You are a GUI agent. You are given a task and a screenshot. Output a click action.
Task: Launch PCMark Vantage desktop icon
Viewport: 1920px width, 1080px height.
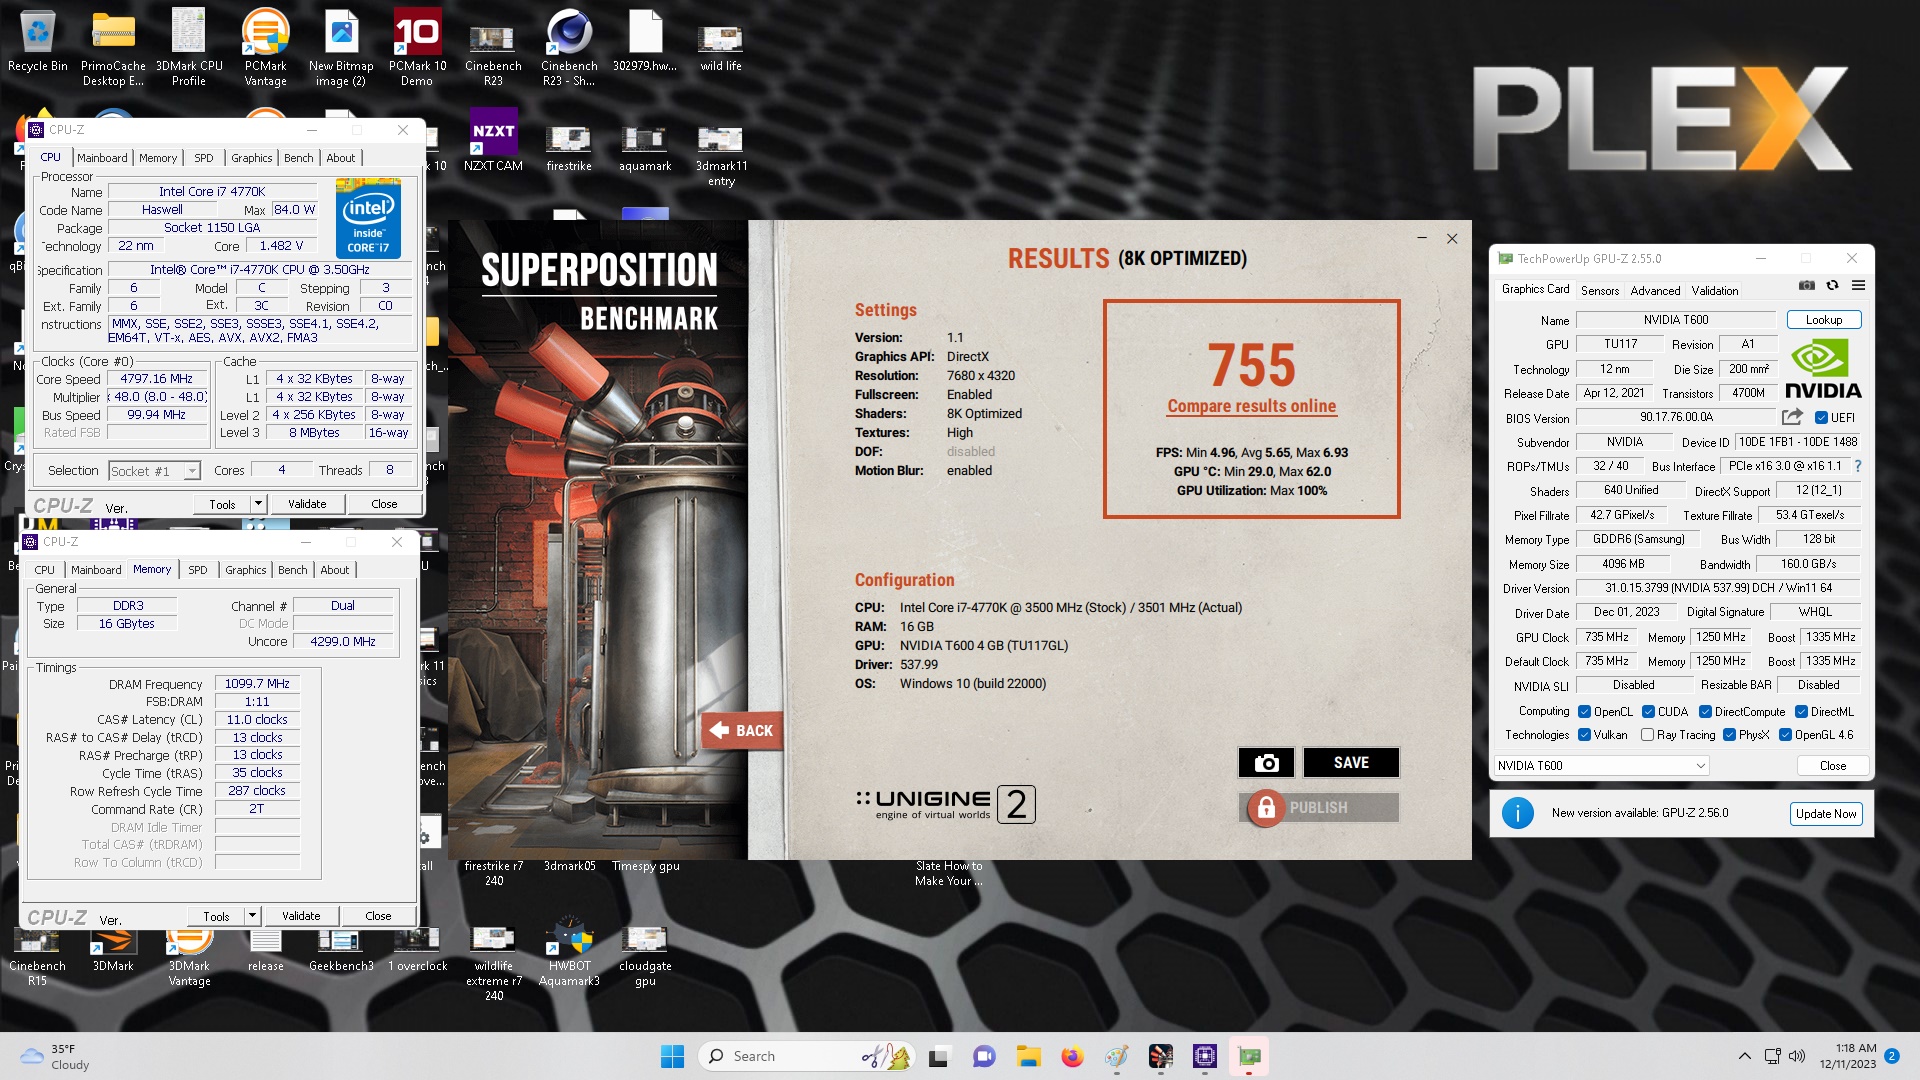[265, 47]
